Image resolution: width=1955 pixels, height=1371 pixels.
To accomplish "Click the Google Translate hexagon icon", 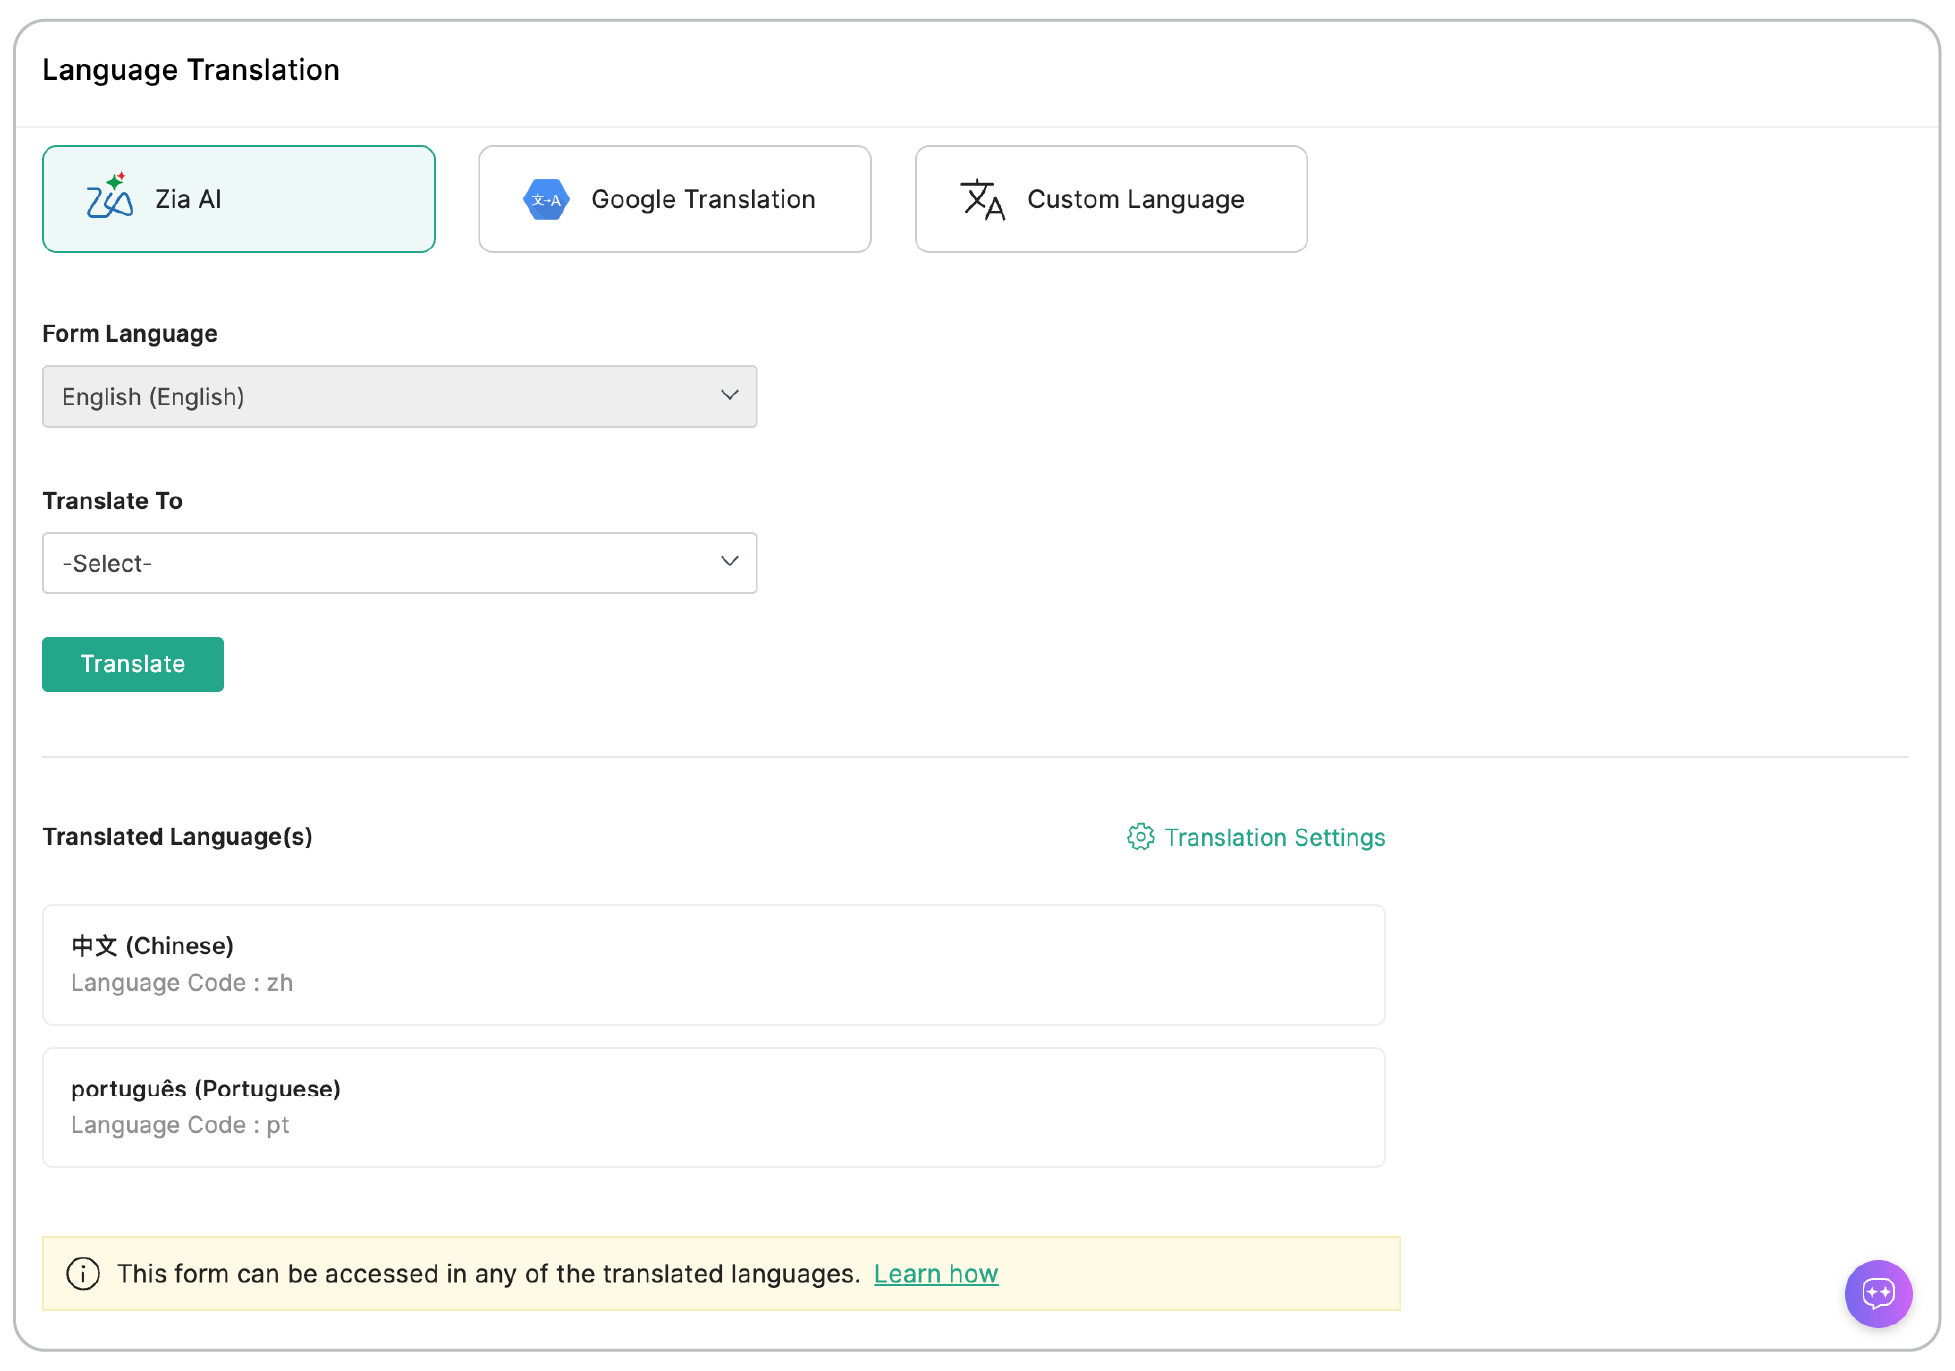I will [546, 199].
